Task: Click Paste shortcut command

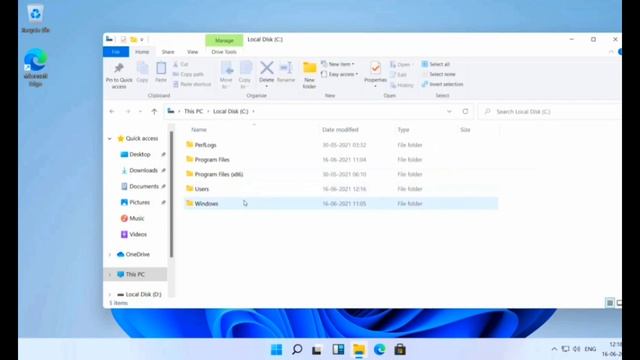Action: [192, 84]
